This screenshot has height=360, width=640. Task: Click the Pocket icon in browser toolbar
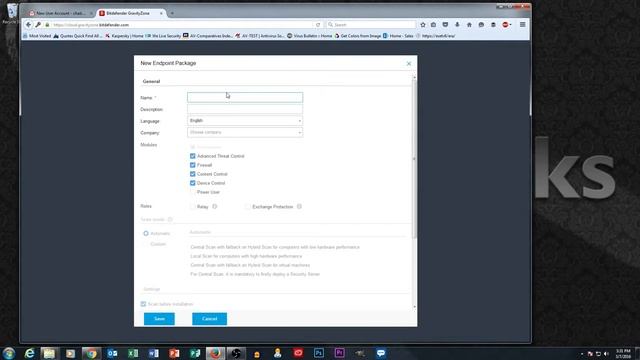click(445, 25)
